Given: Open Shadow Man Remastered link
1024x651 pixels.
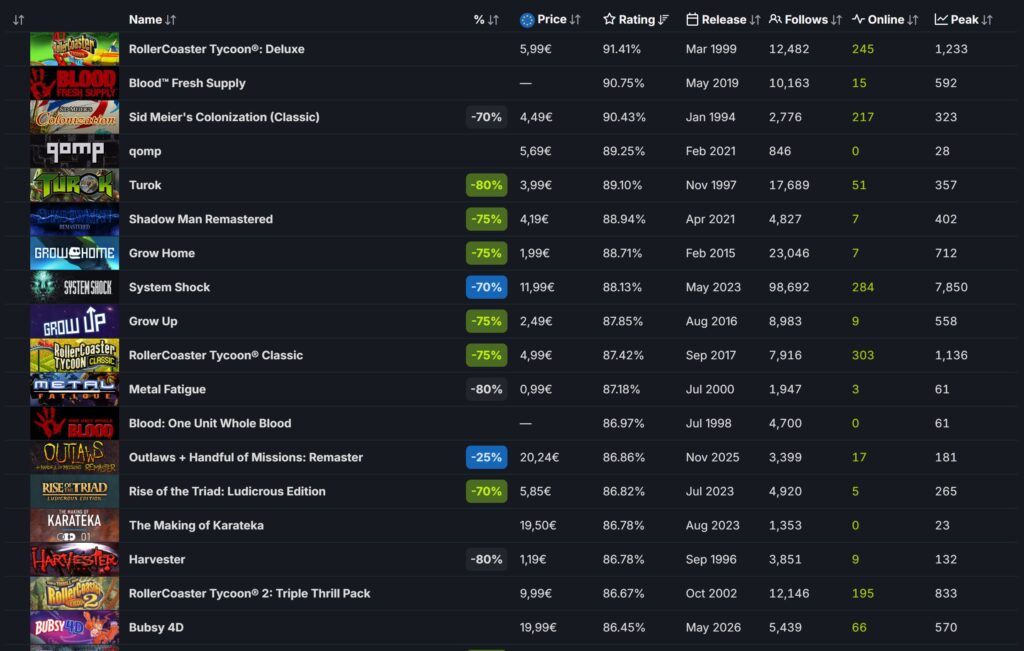Looking at the screenshot, I should coord(200,219).
